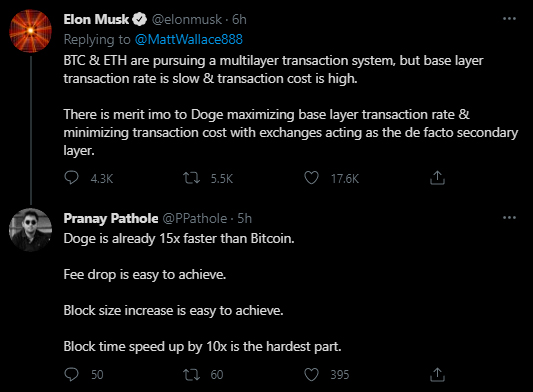Like Elon Musk's tweet with heart icon
Screen dimensions: 533x392
click(311, 178)
